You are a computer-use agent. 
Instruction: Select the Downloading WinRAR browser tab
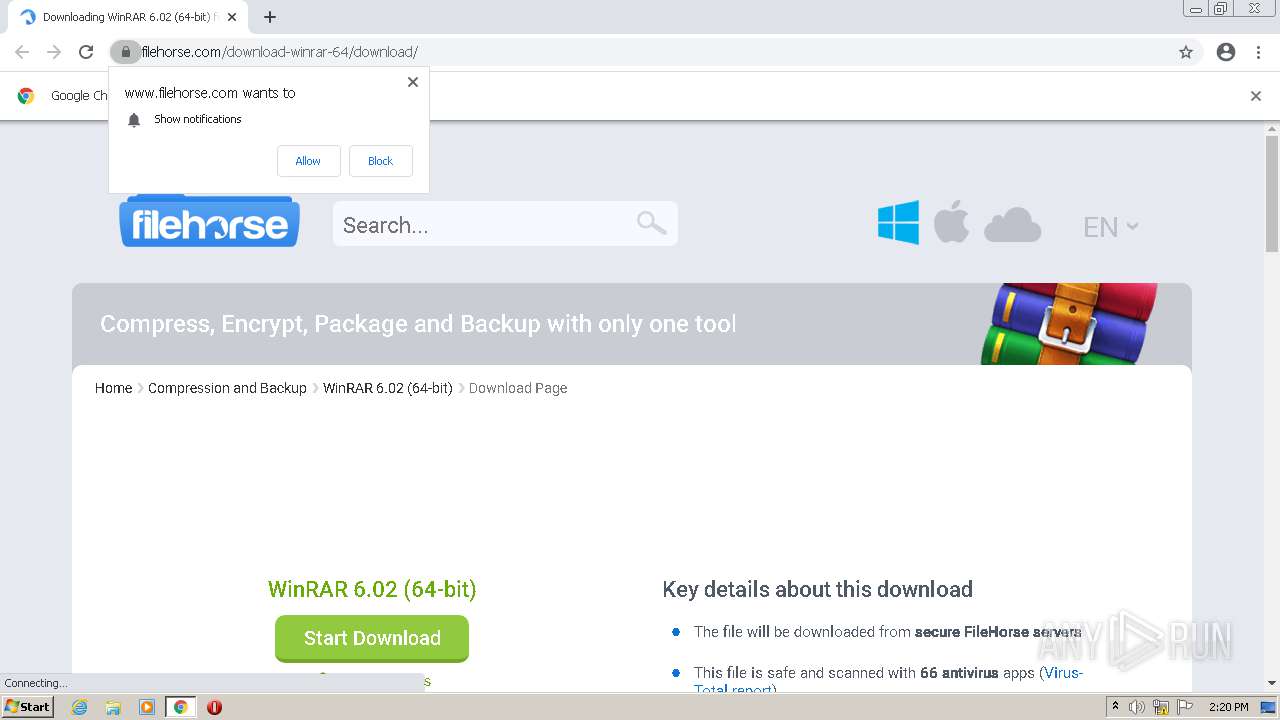(127, 17)
